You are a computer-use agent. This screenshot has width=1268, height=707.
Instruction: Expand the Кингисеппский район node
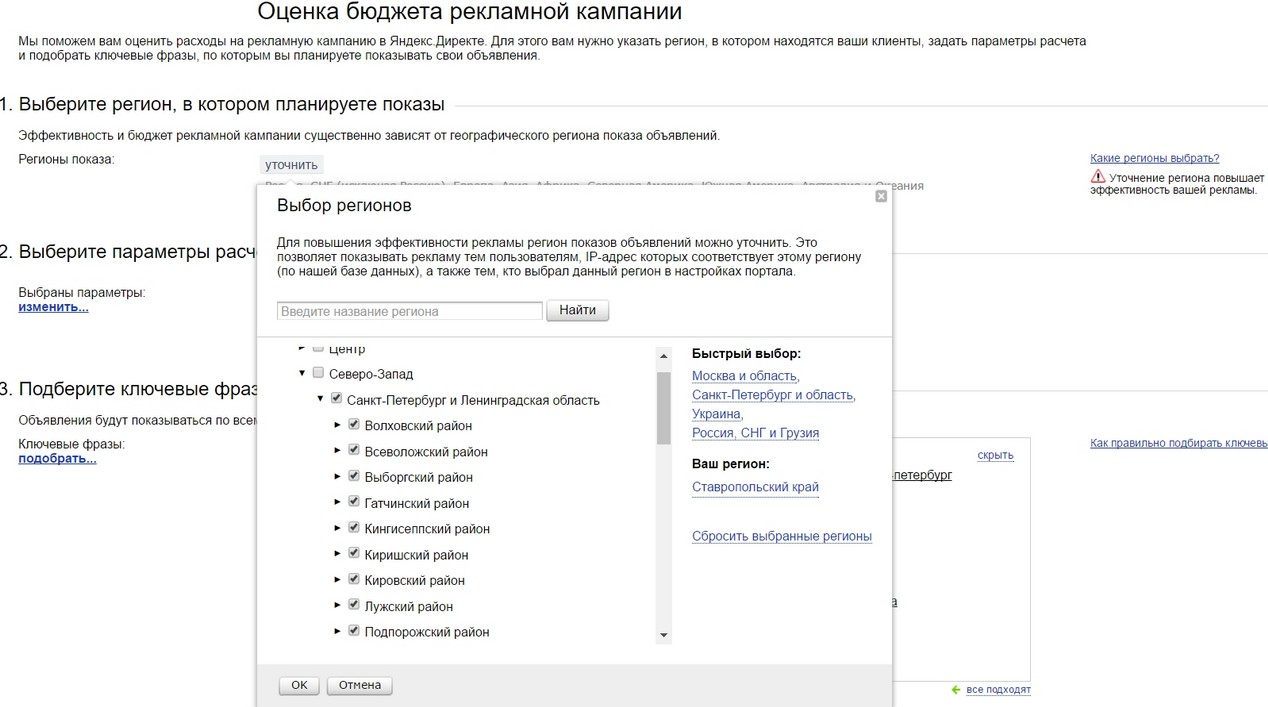coord(338,528)
